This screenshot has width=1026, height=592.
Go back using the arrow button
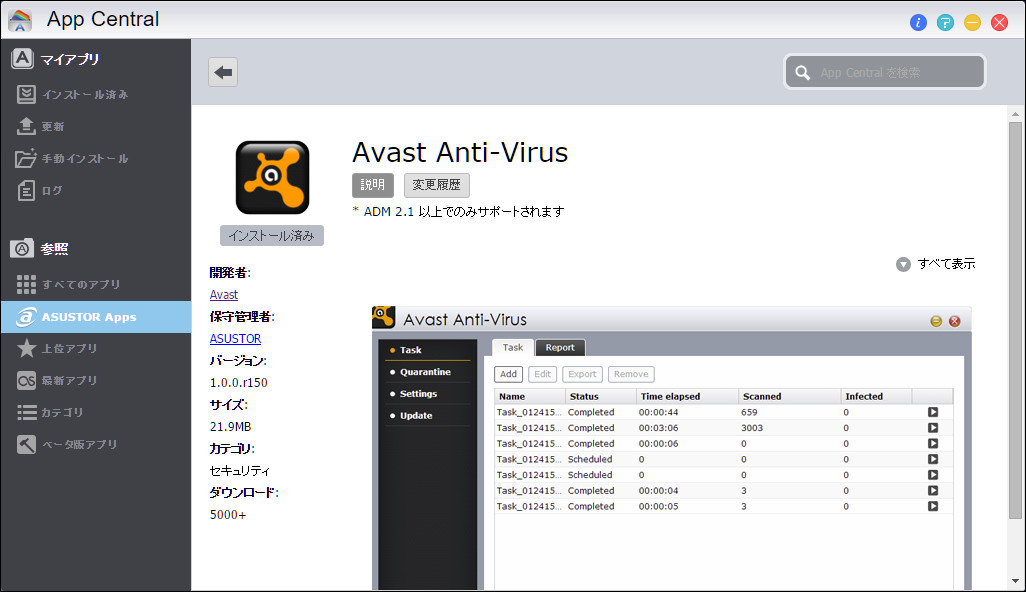point(222,71)
